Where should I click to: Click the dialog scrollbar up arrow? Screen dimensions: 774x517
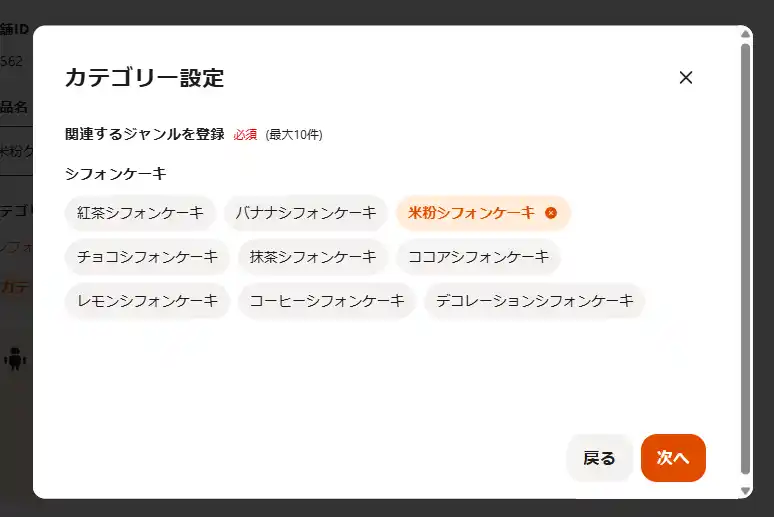[745, 36]
